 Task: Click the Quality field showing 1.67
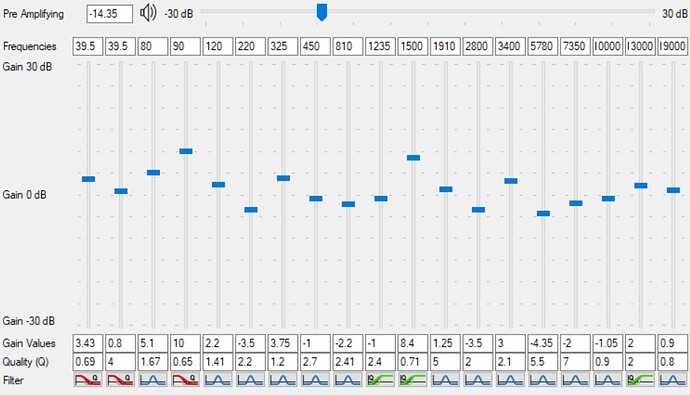point(153,362)
